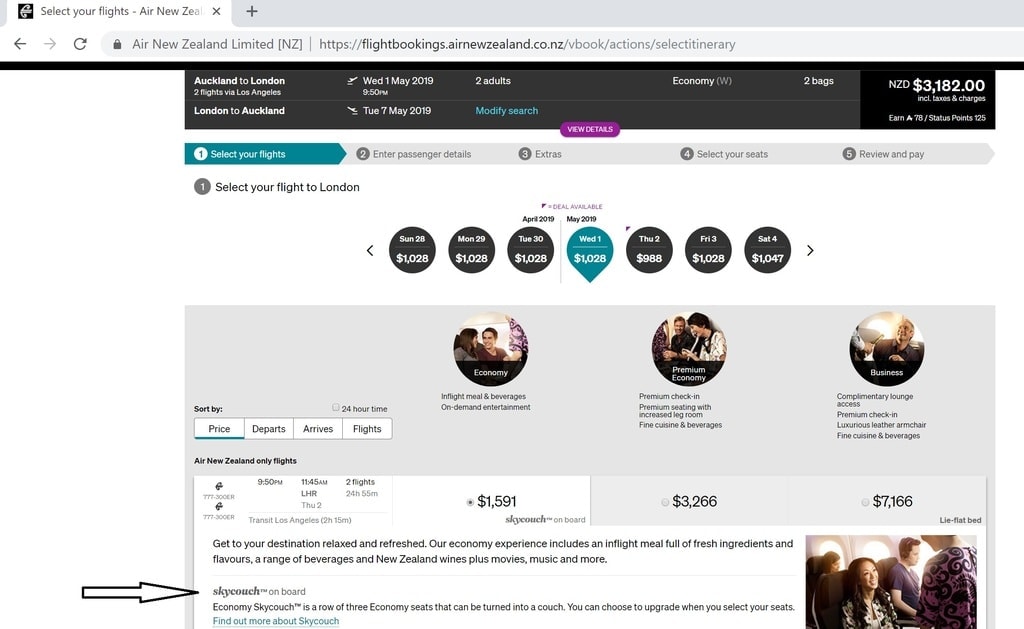The width and height of the screenshot is (1024, 629).
Task: Click the Economy promo photo beside description
Action: click(891, 582)
